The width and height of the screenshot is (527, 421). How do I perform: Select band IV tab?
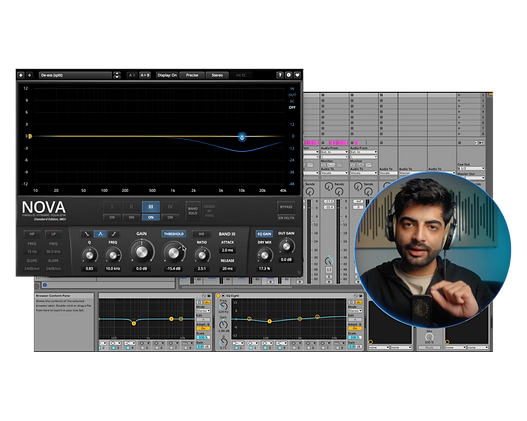(x=170, y=207)
